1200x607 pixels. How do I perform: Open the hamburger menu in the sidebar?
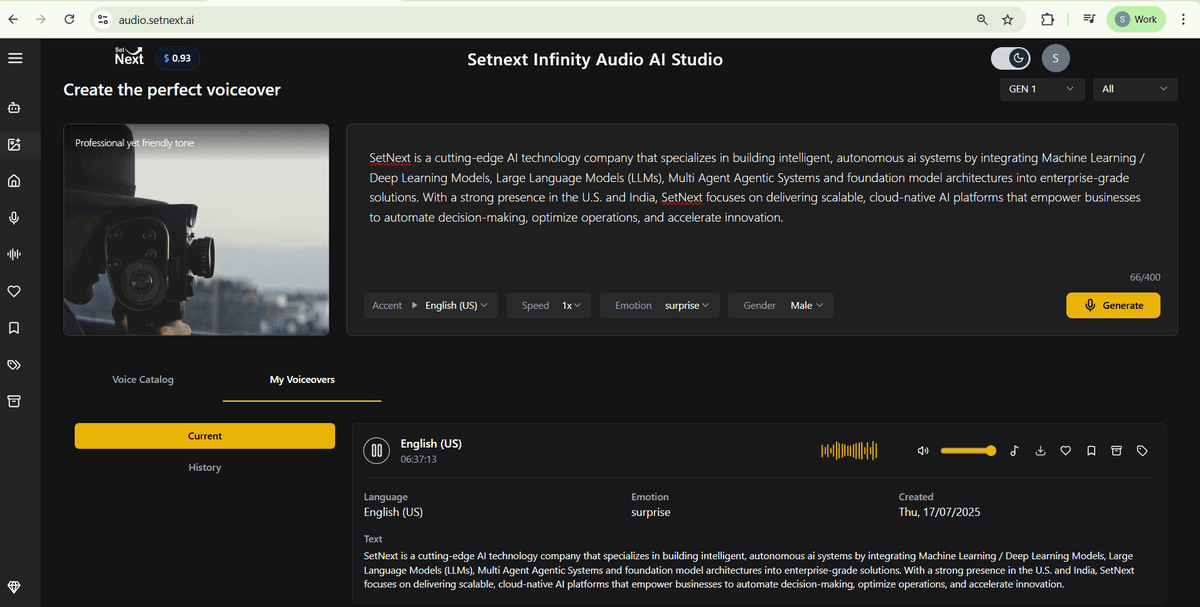pos(15,58)
